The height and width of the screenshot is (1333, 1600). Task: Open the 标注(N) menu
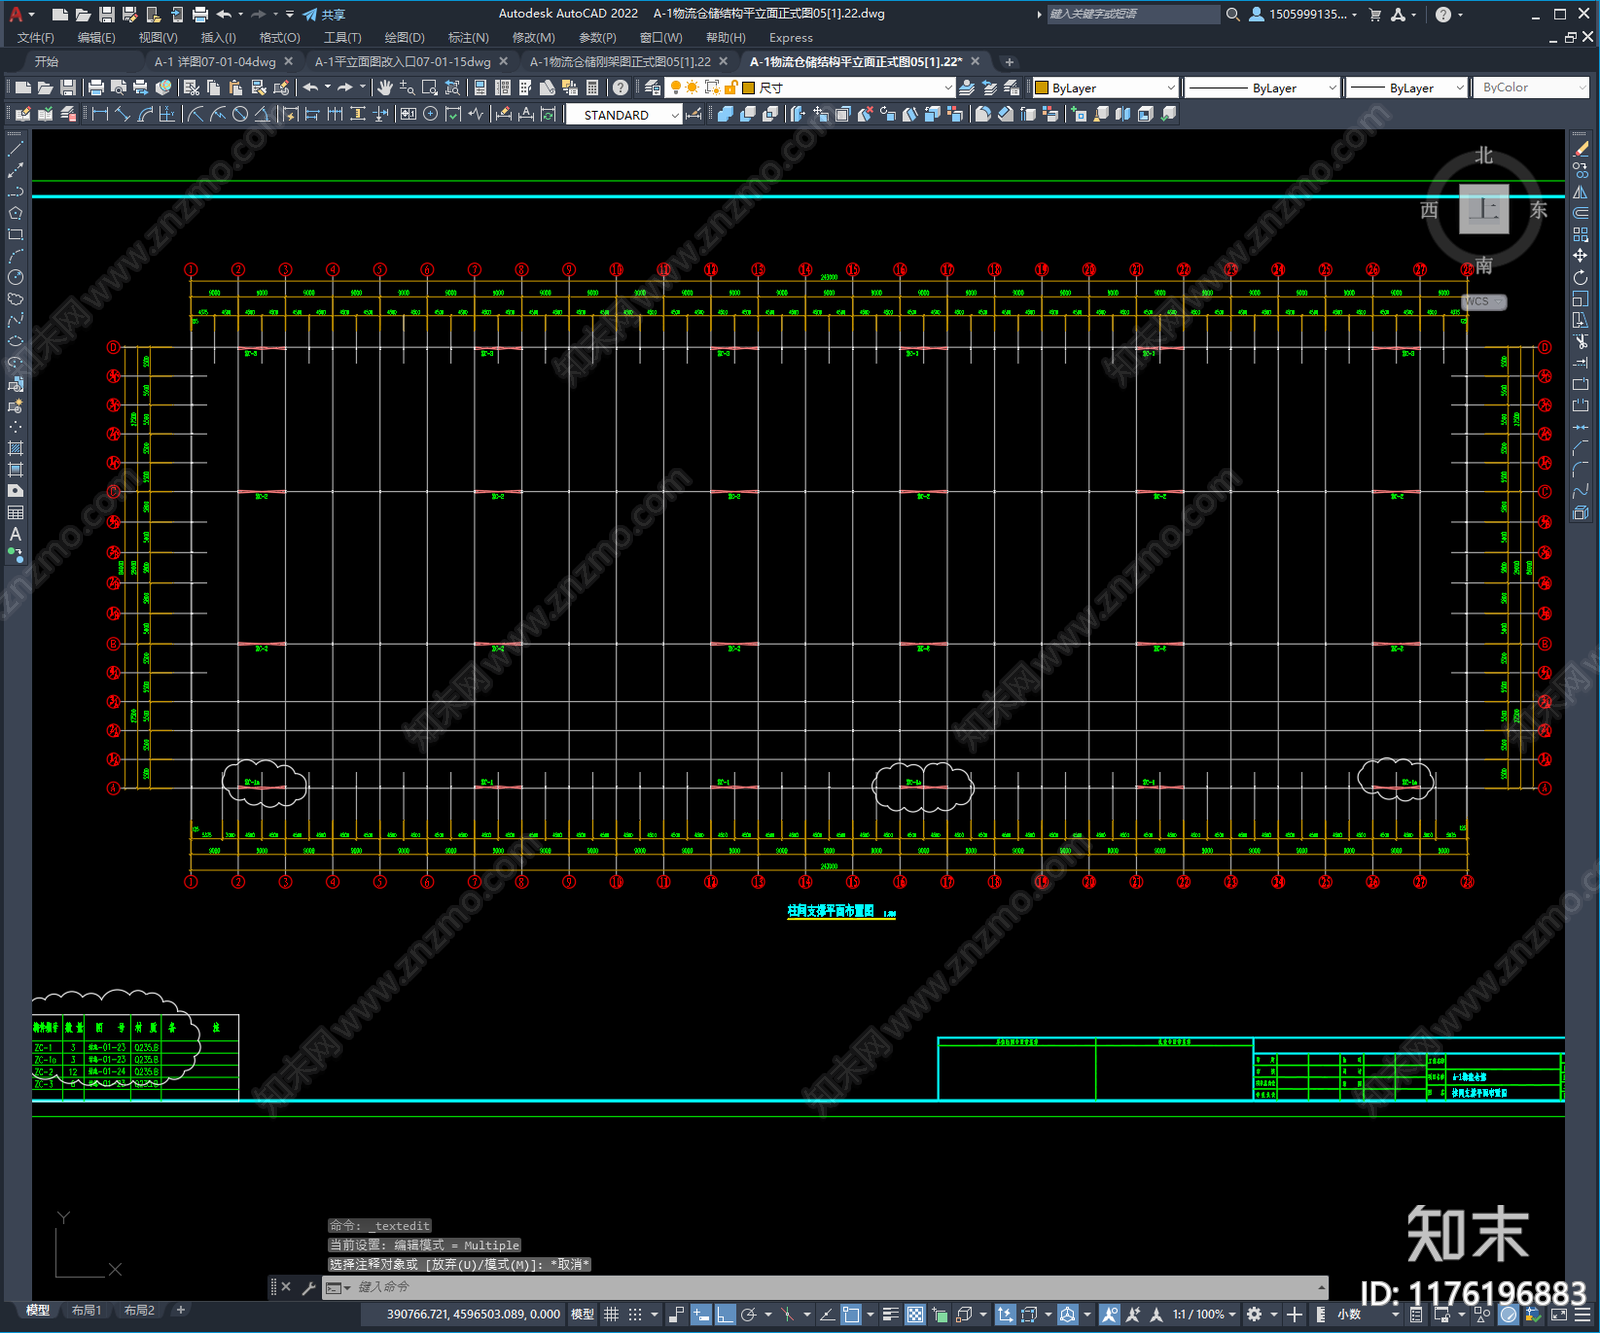click(x=468, y=37)
